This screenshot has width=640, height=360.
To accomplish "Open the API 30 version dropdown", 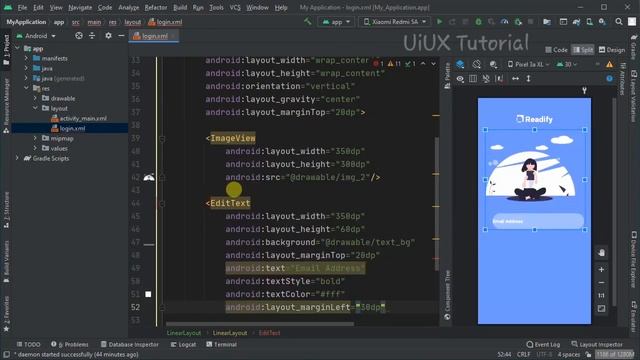I will point(567,64).
